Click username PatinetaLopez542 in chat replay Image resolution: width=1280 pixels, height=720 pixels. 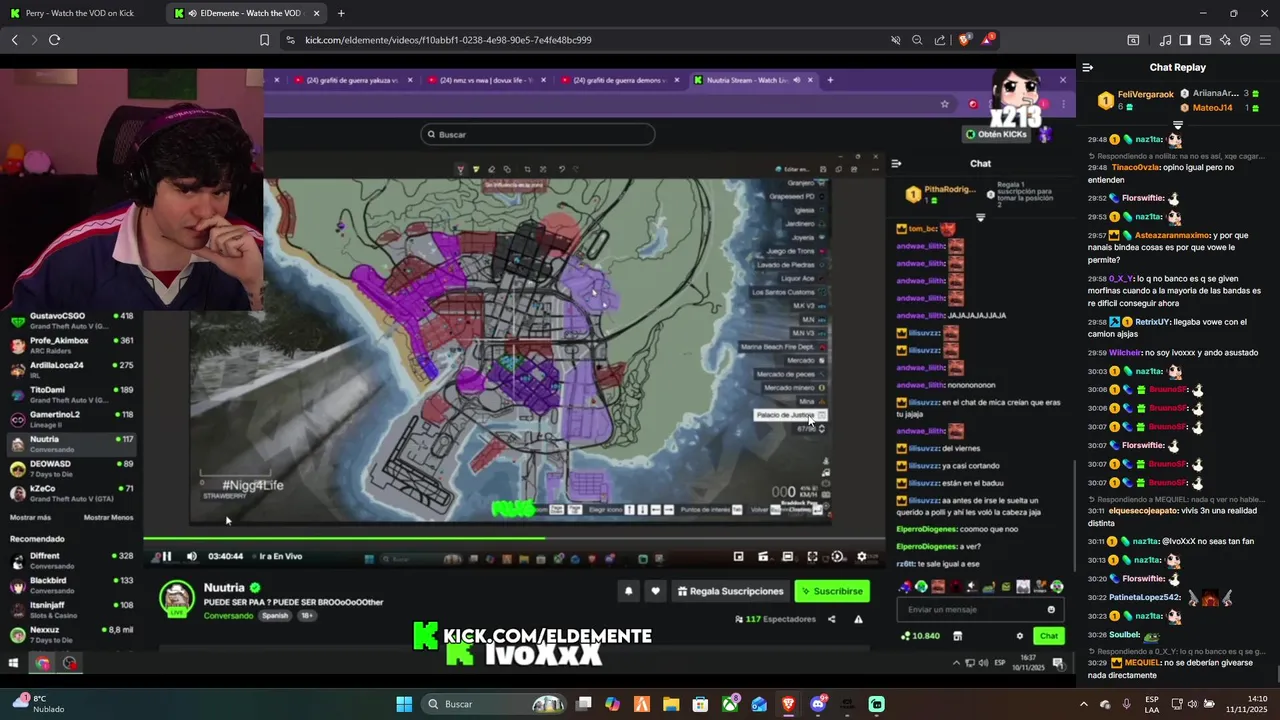(x=1145, y=597)
